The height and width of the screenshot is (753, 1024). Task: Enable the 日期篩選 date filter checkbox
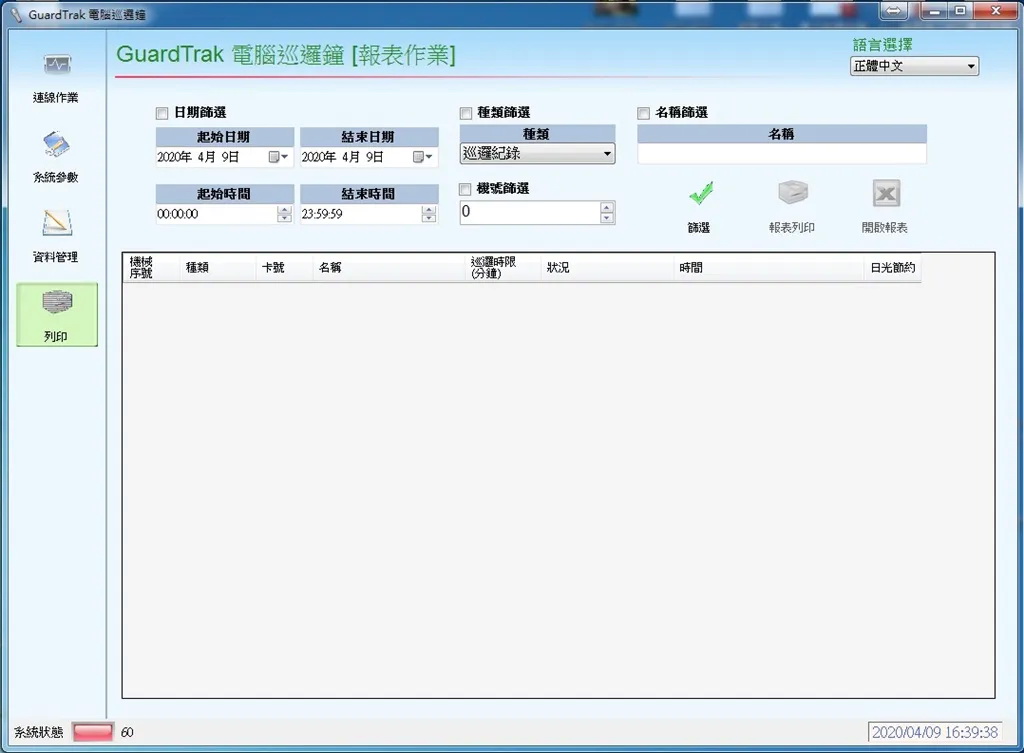(x=162, y=114)
